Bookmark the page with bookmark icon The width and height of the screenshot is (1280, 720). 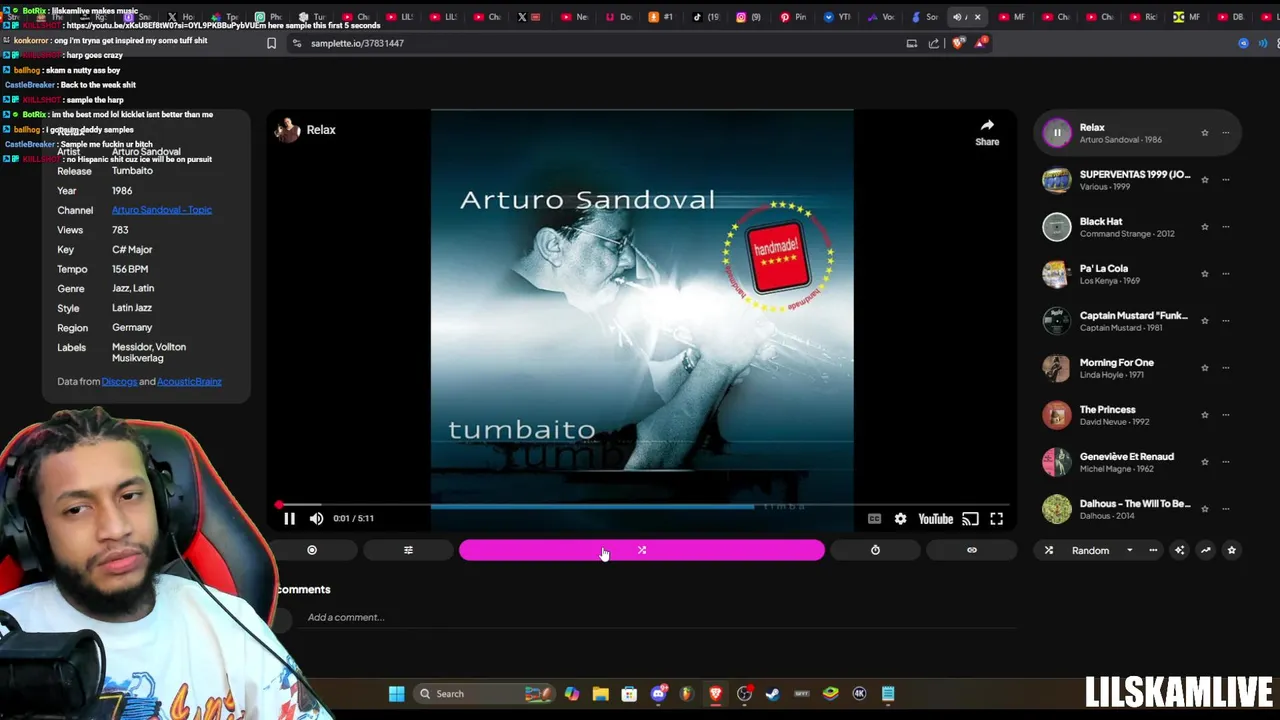pos(271,43)
